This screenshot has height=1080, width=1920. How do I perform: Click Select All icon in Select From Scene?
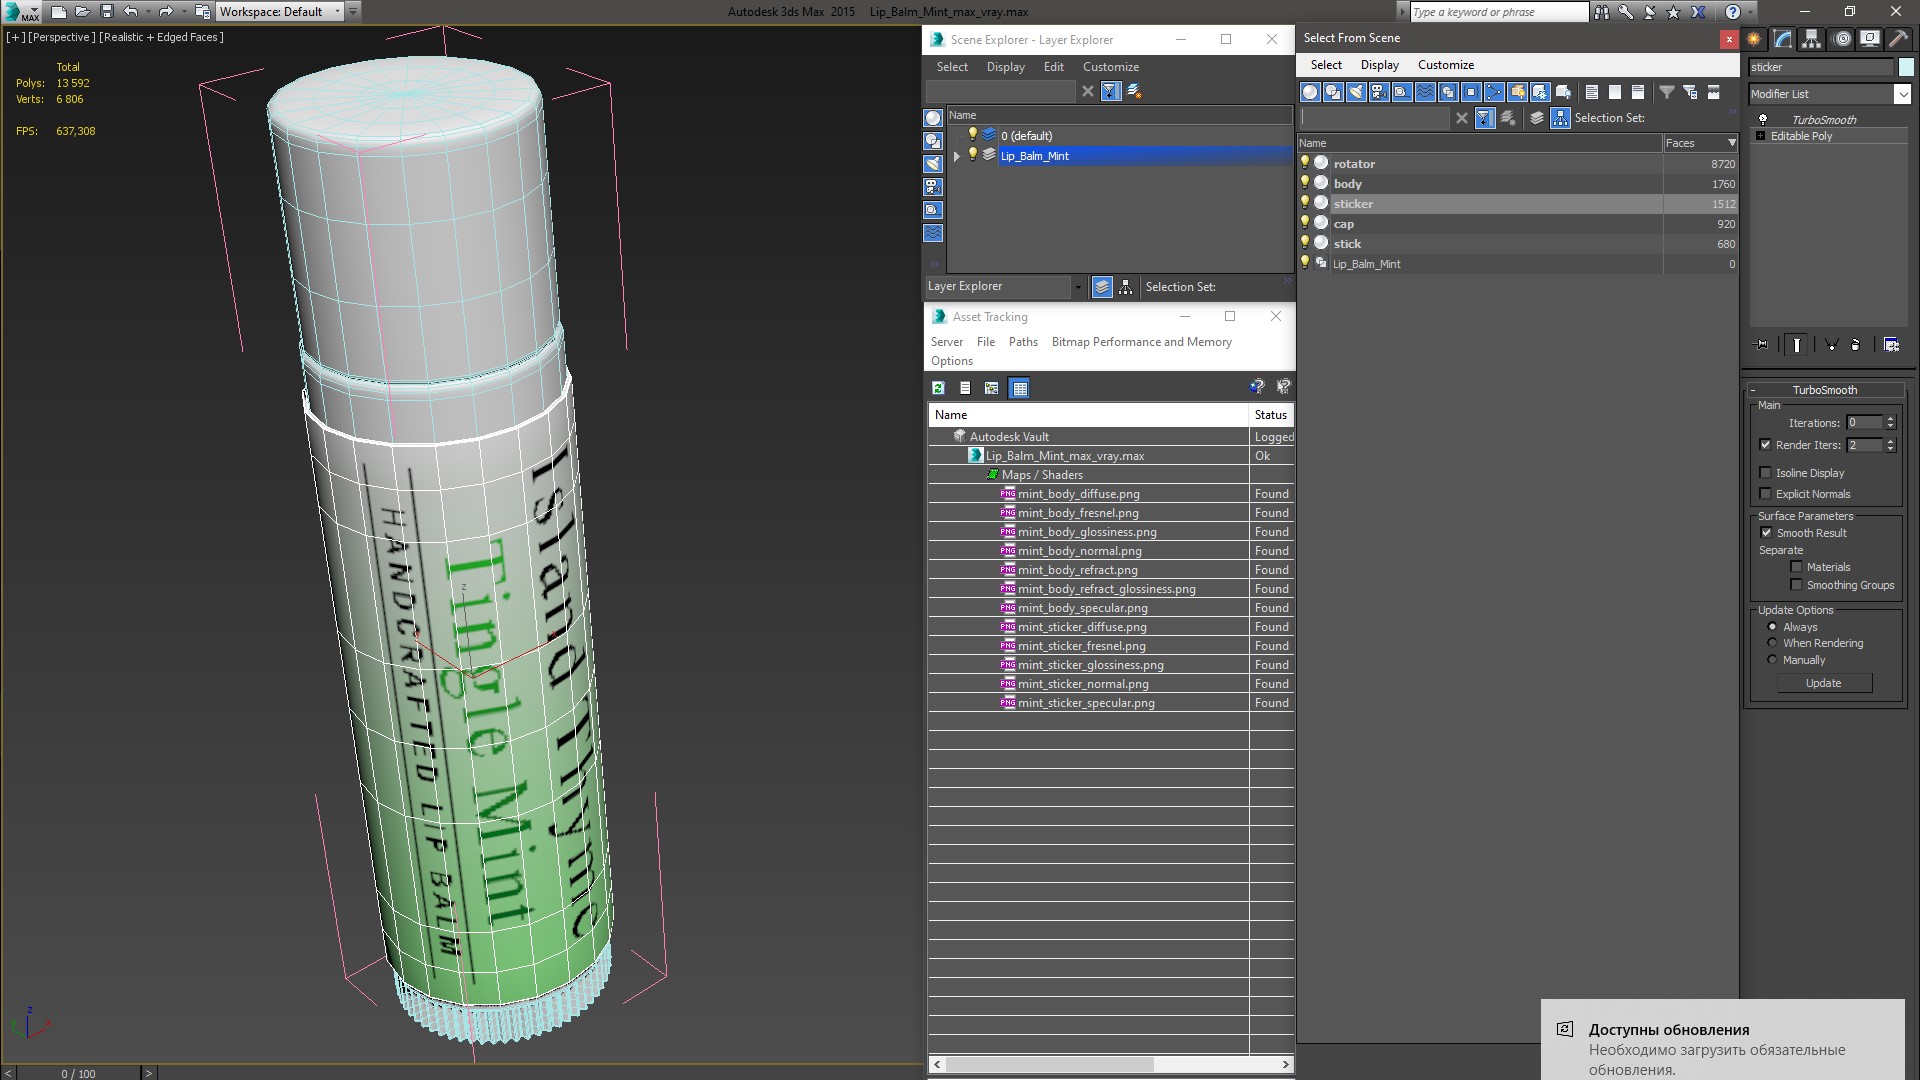coord(1592,92)
